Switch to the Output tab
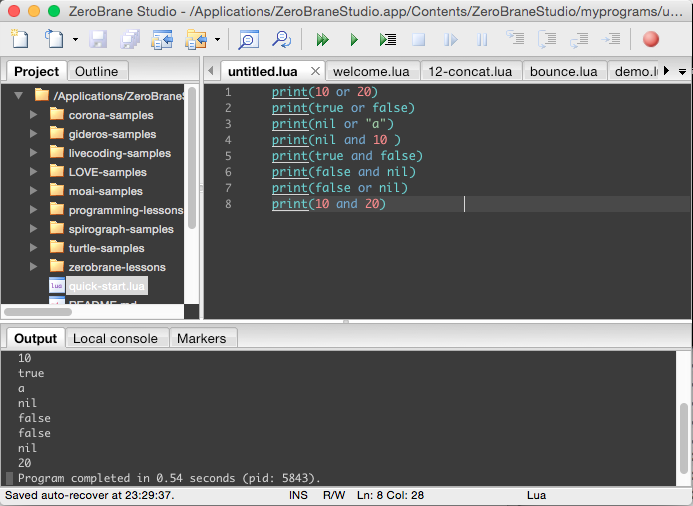Image resolution: width=693 pixels, height=506 pixels. (x=35, y=339)
